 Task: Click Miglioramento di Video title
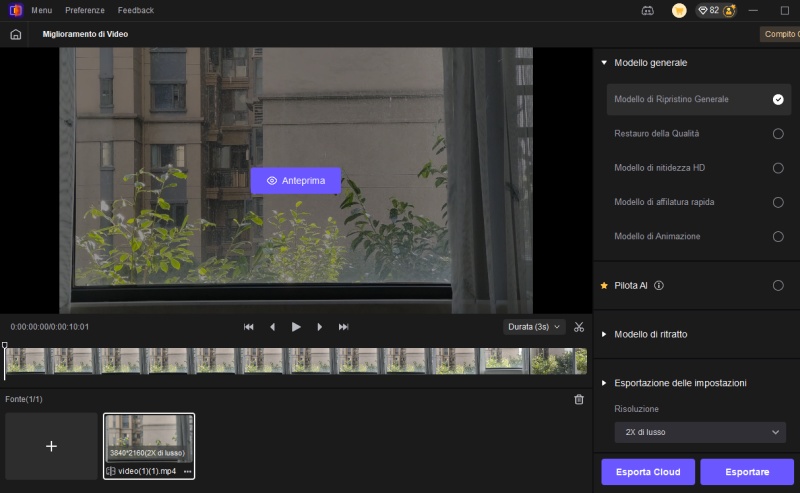[85, 34]
